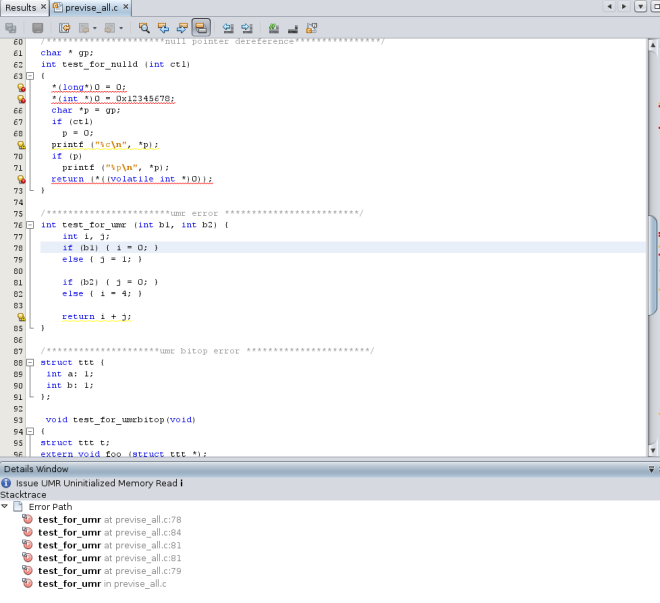Click the editor vertical scrollbar thumb

653,265
